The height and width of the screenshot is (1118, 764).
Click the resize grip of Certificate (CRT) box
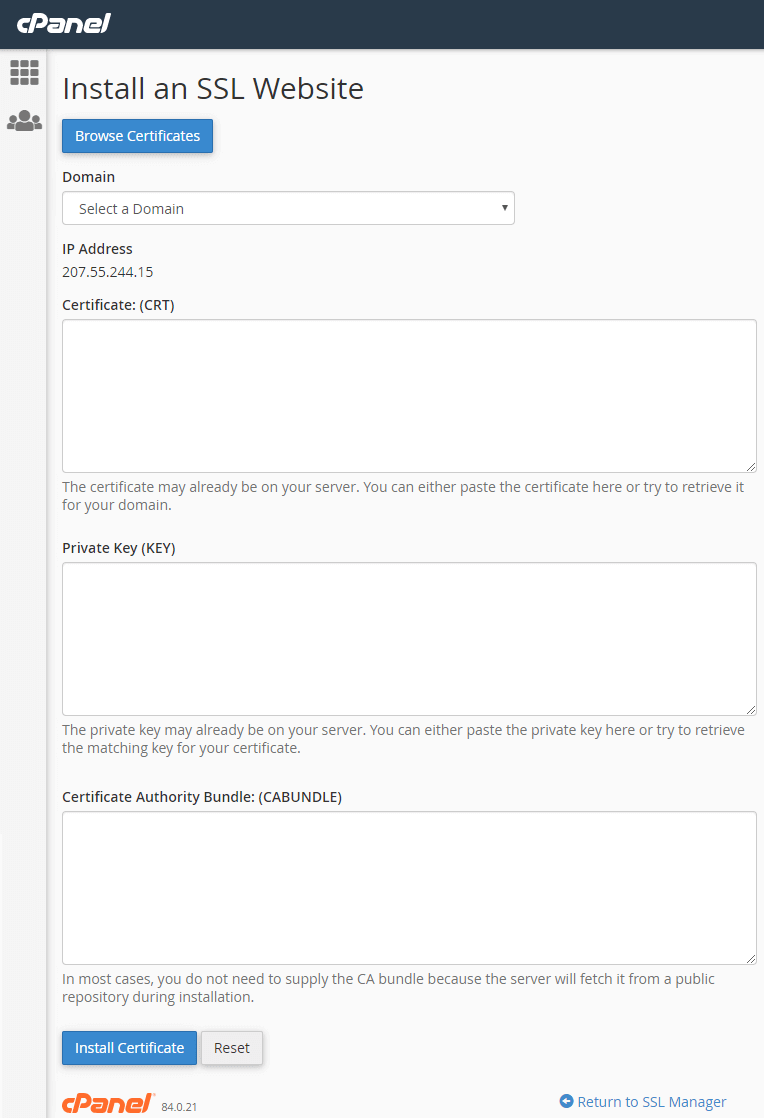[x=750, y=466]
